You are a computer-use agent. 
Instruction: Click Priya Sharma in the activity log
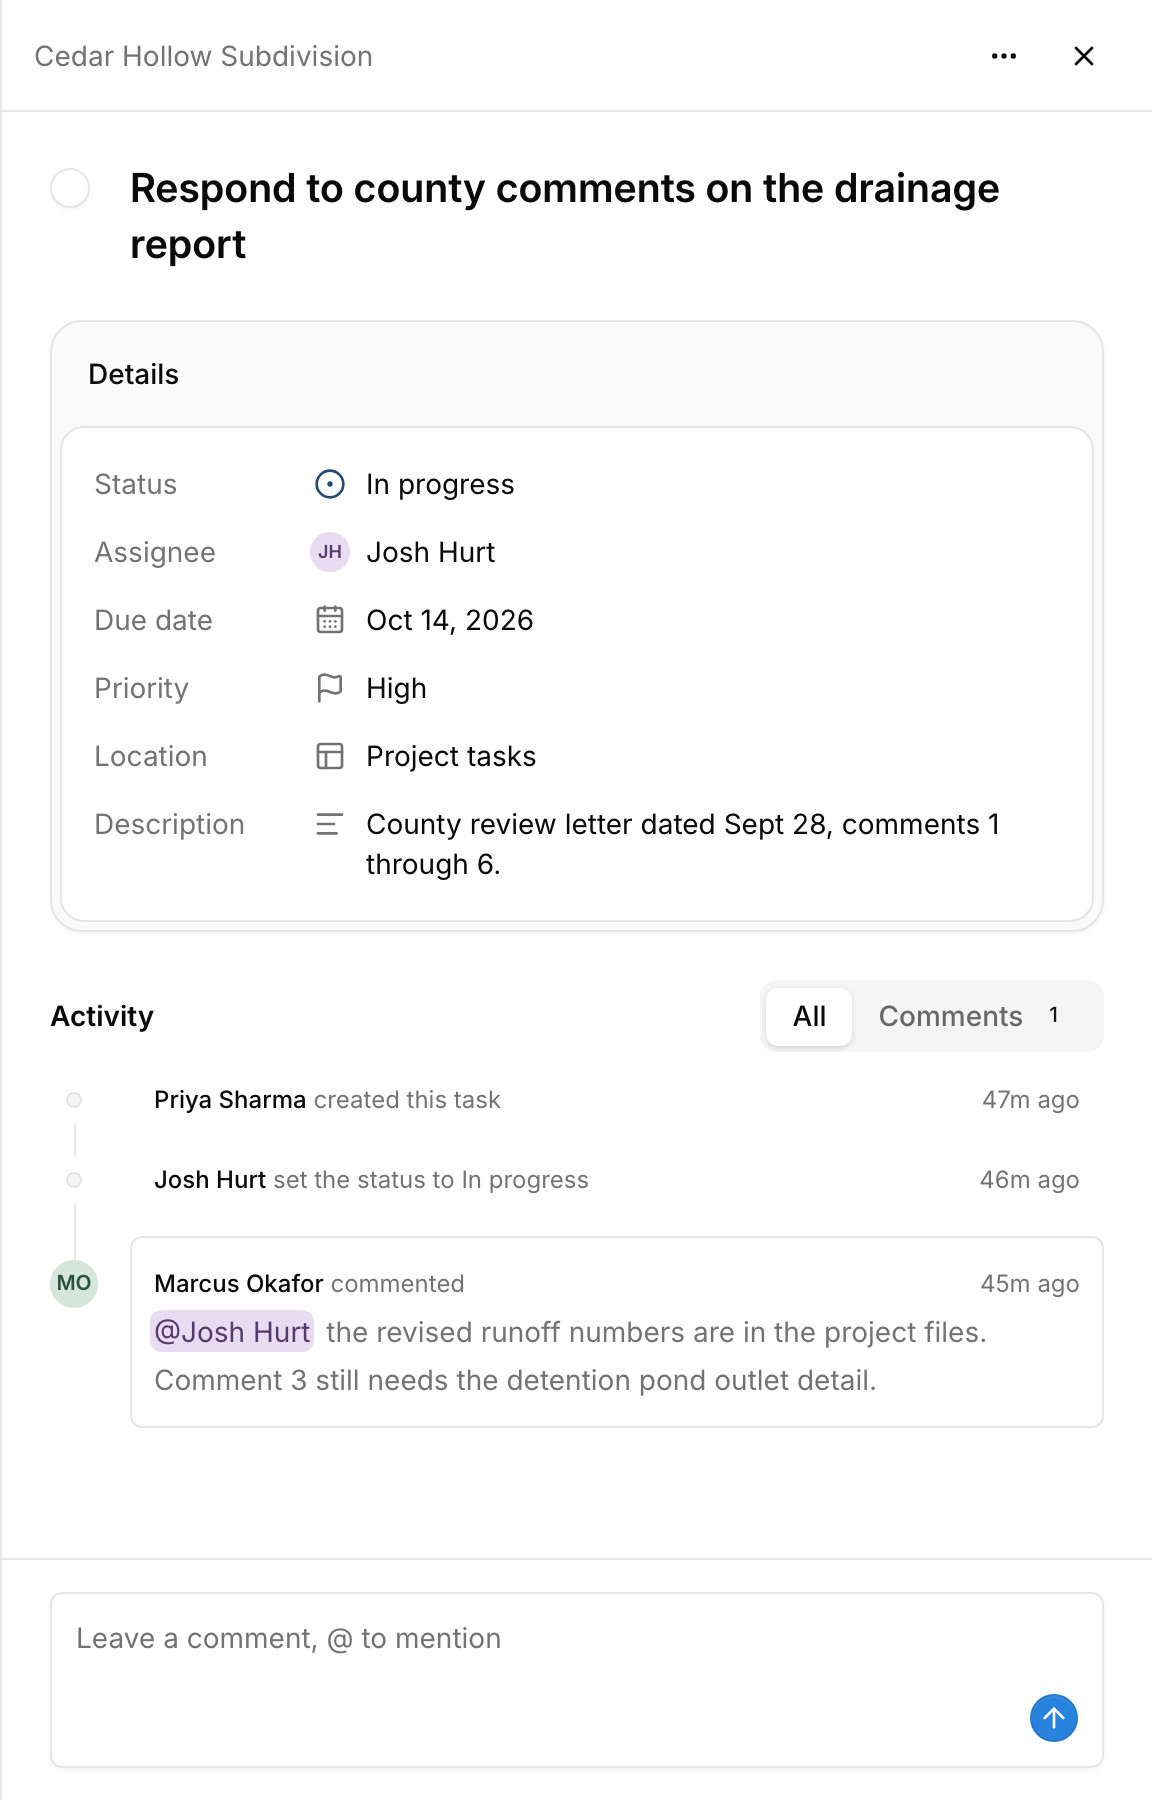tap(230, 1100)
